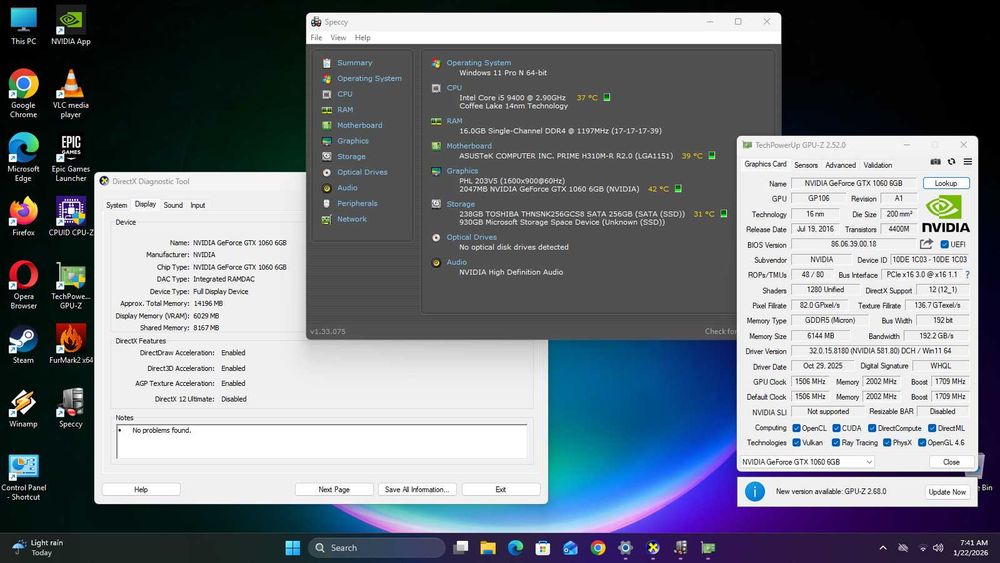Screen dimensions: 1000x563
Task: Click Bus Interface question mark in GPU-Z
Action: (967, 275)
